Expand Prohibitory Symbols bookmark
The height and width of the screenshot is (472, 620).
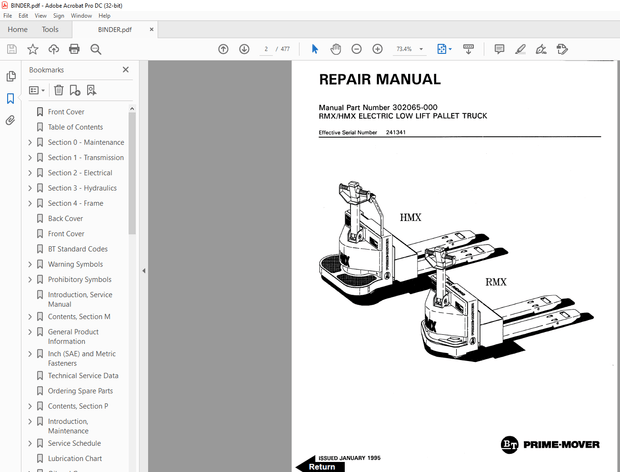coord(30,279)
